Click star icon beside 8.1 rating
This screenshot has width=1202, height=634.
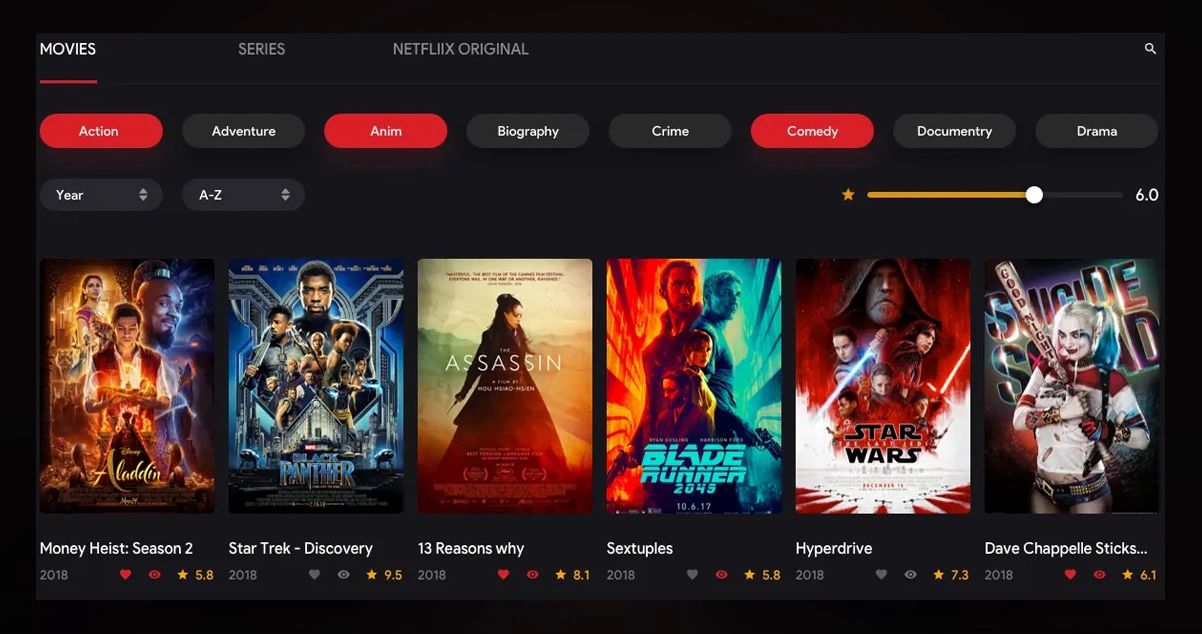coord(561,575)
